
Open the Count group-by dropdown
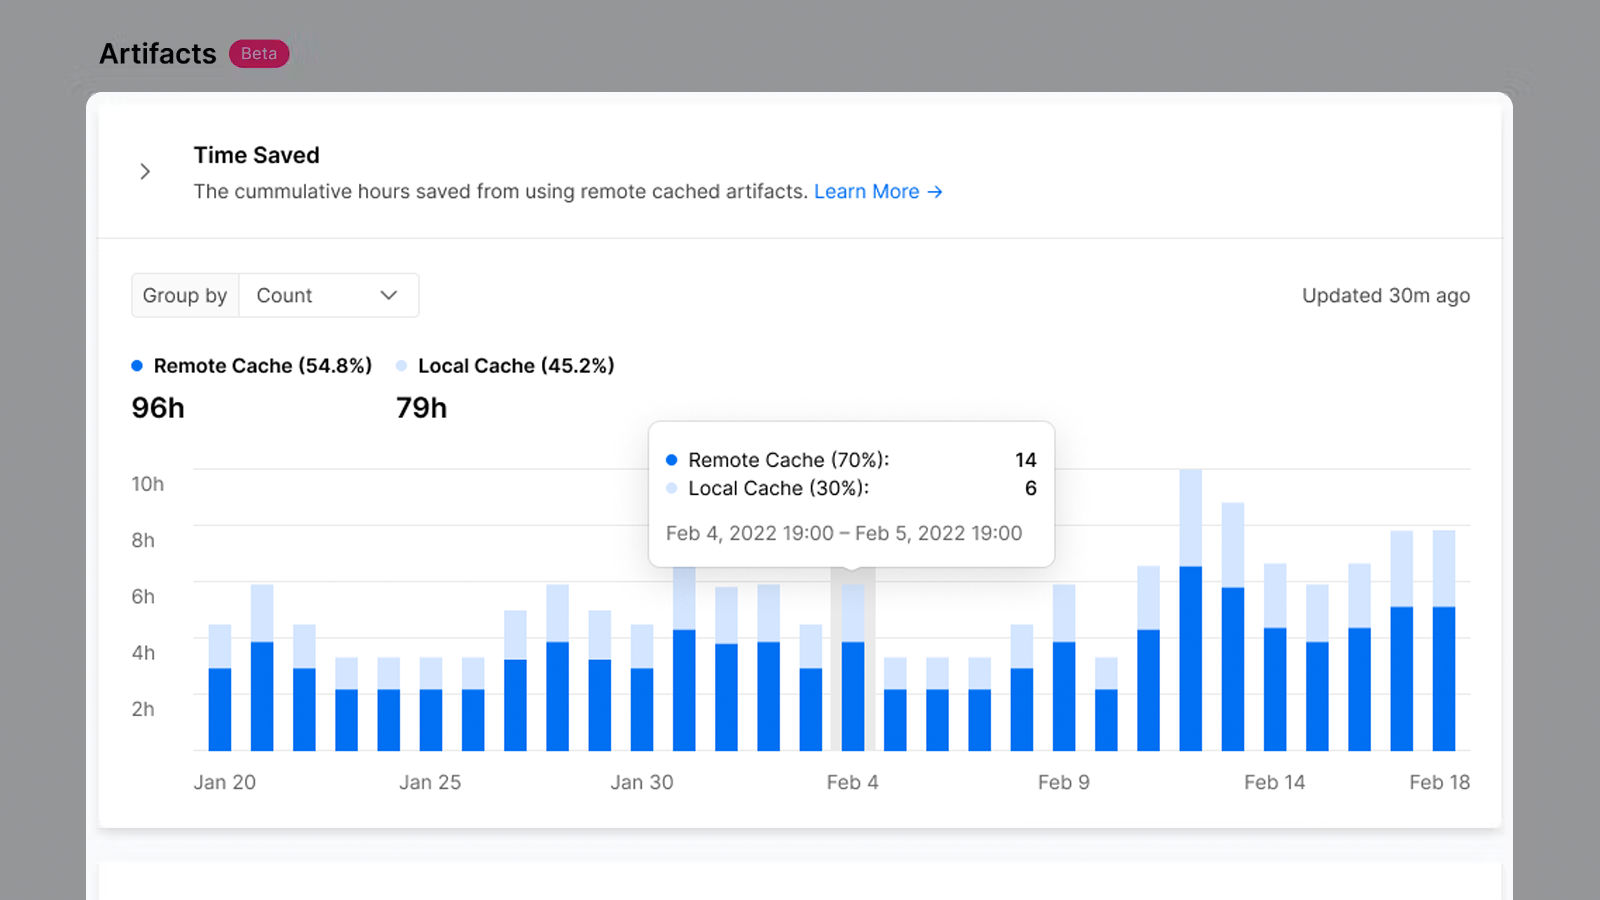pos(329,295)
